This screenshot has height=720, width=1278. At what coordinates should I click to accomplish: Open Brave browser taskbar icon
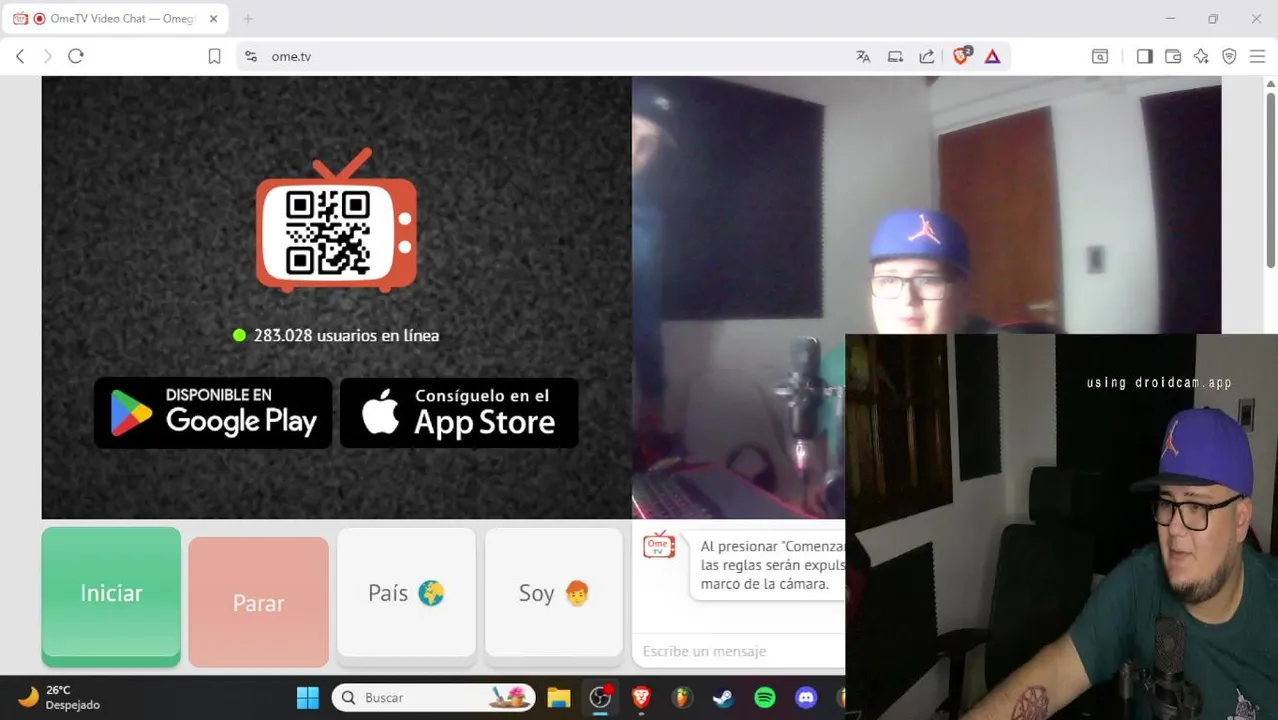coord(641,697)
